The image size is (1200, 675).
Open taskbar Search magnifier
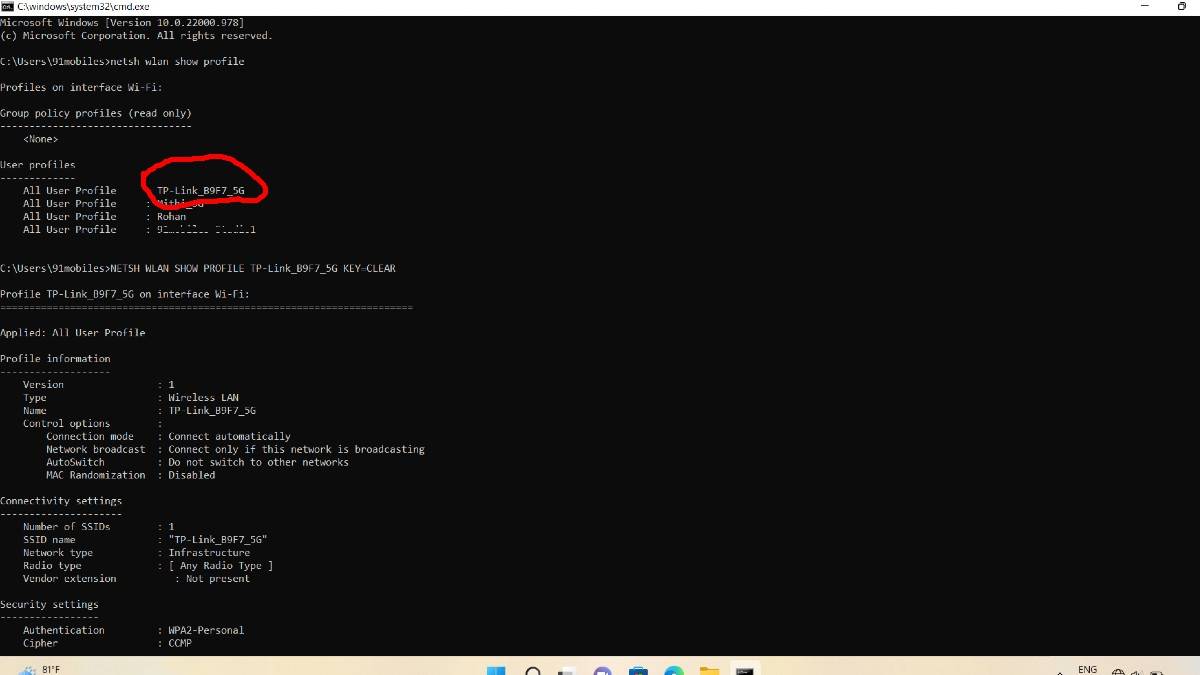tap(533, 671)
